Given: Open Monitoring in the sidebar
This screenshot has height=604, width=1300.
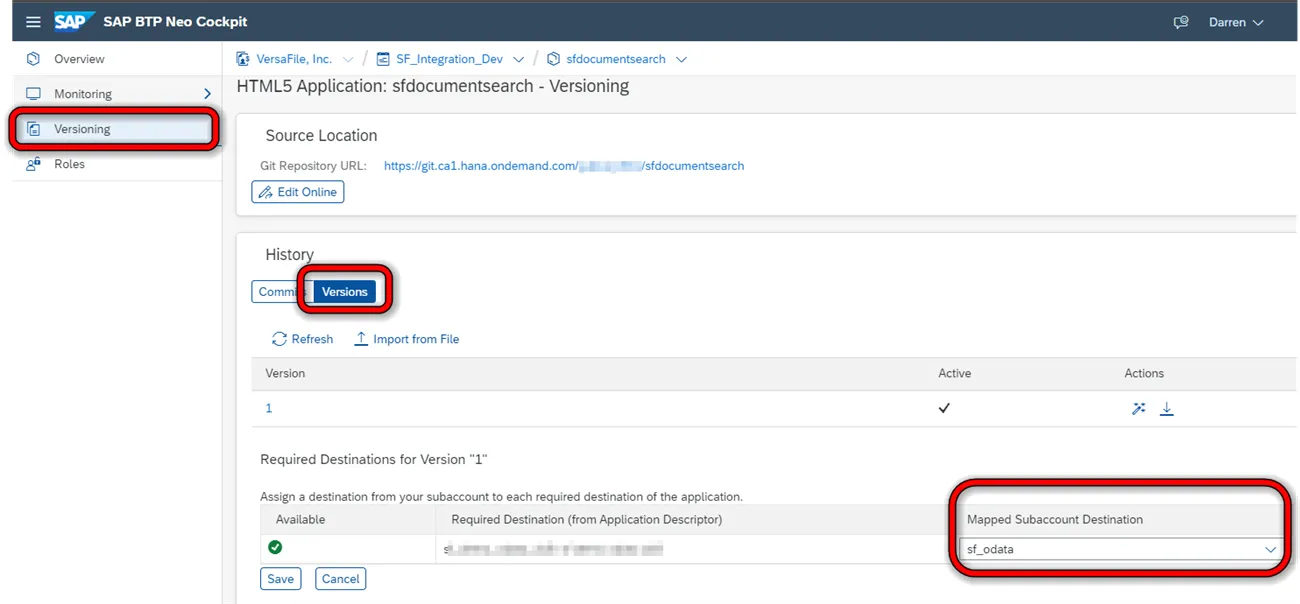Looking at the screenshot, I should tap(83, 94).
